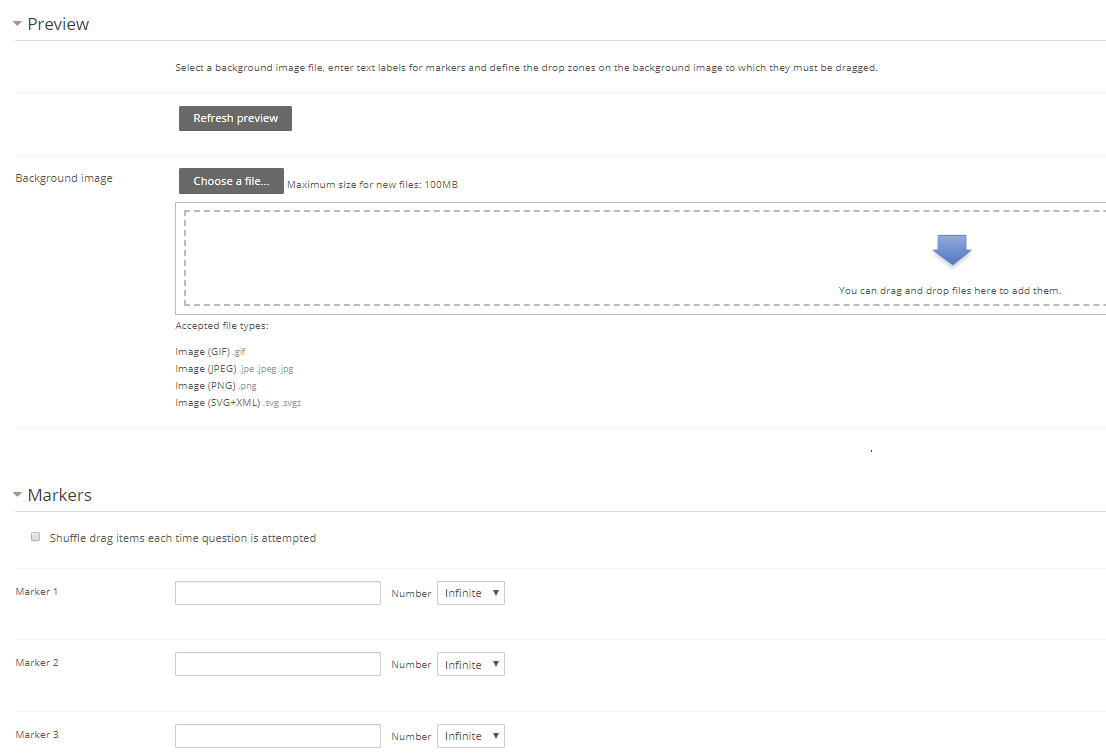Click the 'Image (JPEG)' file type line

point(234,368)
